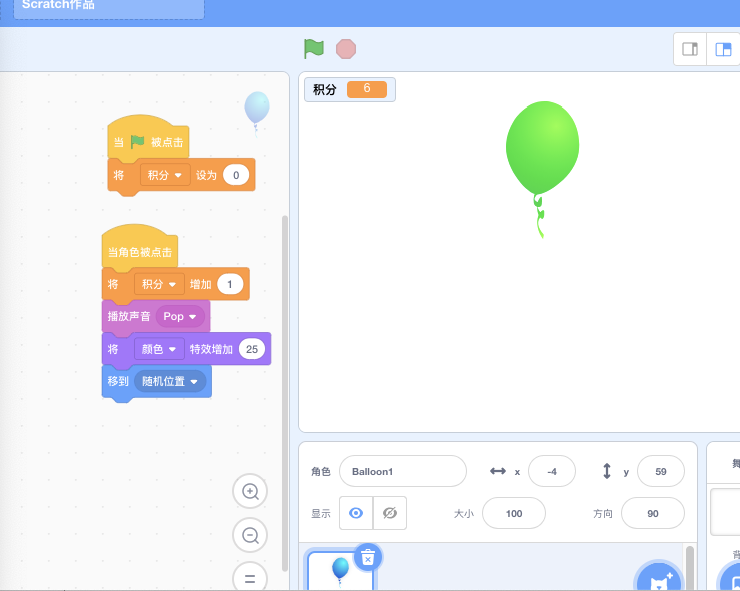
Task: Zoom in on the code workspace
Action: (250, 491)
